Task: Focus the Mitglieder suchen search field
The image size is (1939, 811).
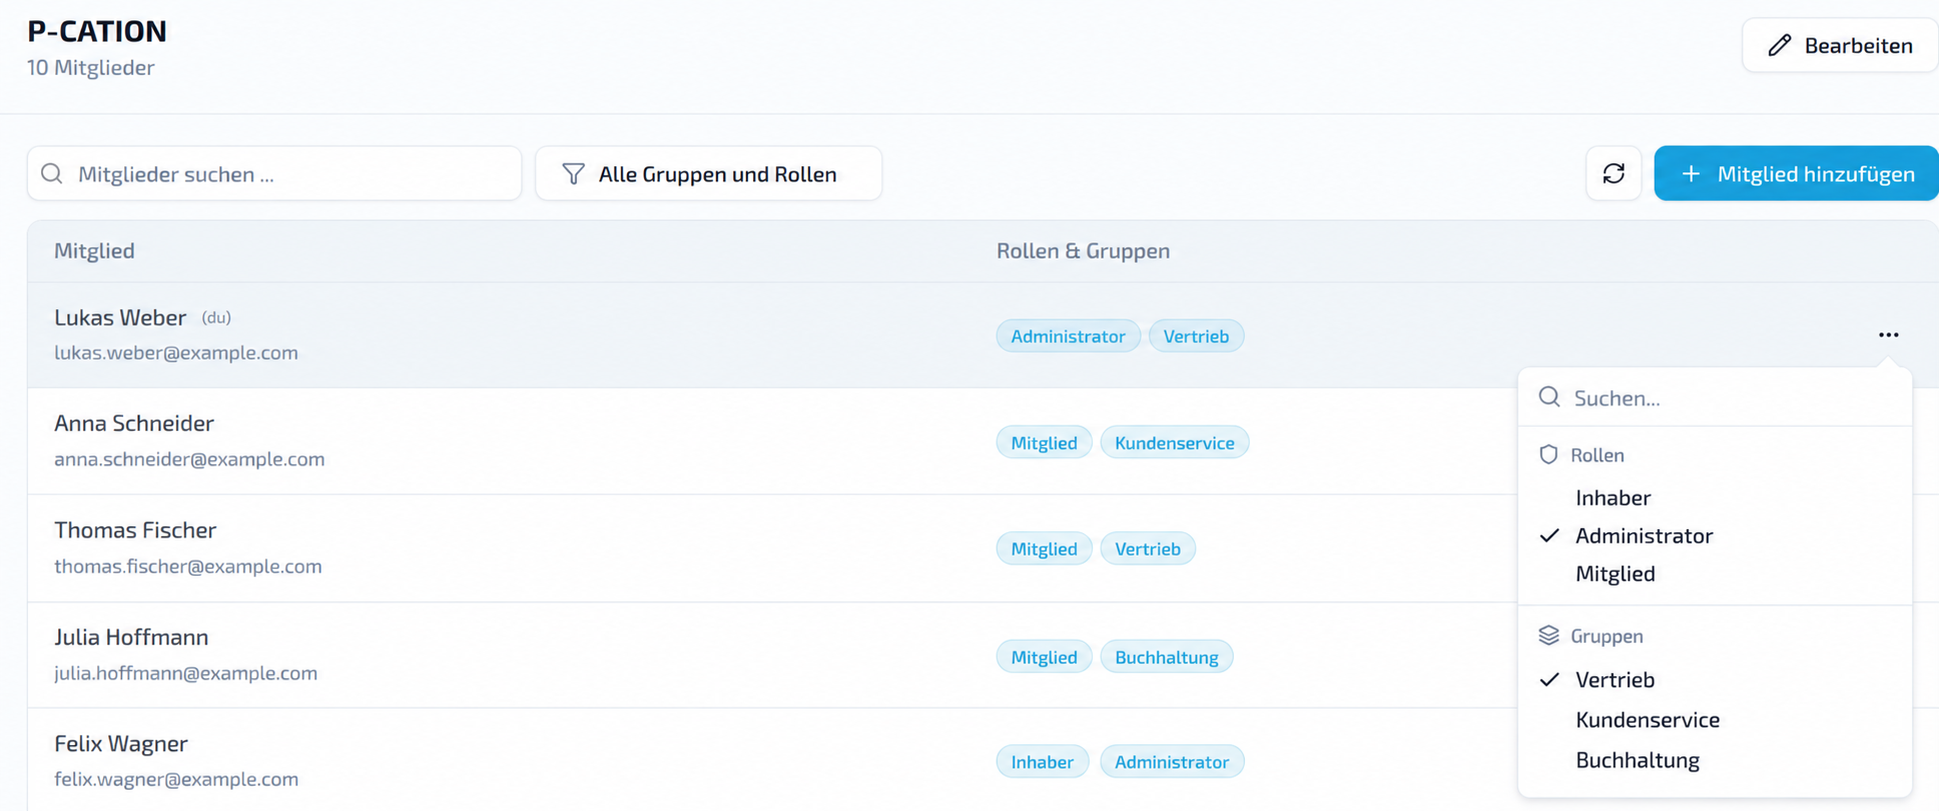Action: pos(274,174)
